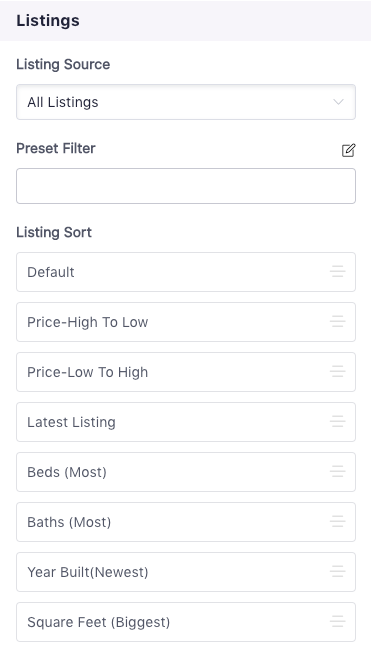Click the Year Built(Newest) drag handle
This screenshot has height=650, width=371.
point(338,572)
